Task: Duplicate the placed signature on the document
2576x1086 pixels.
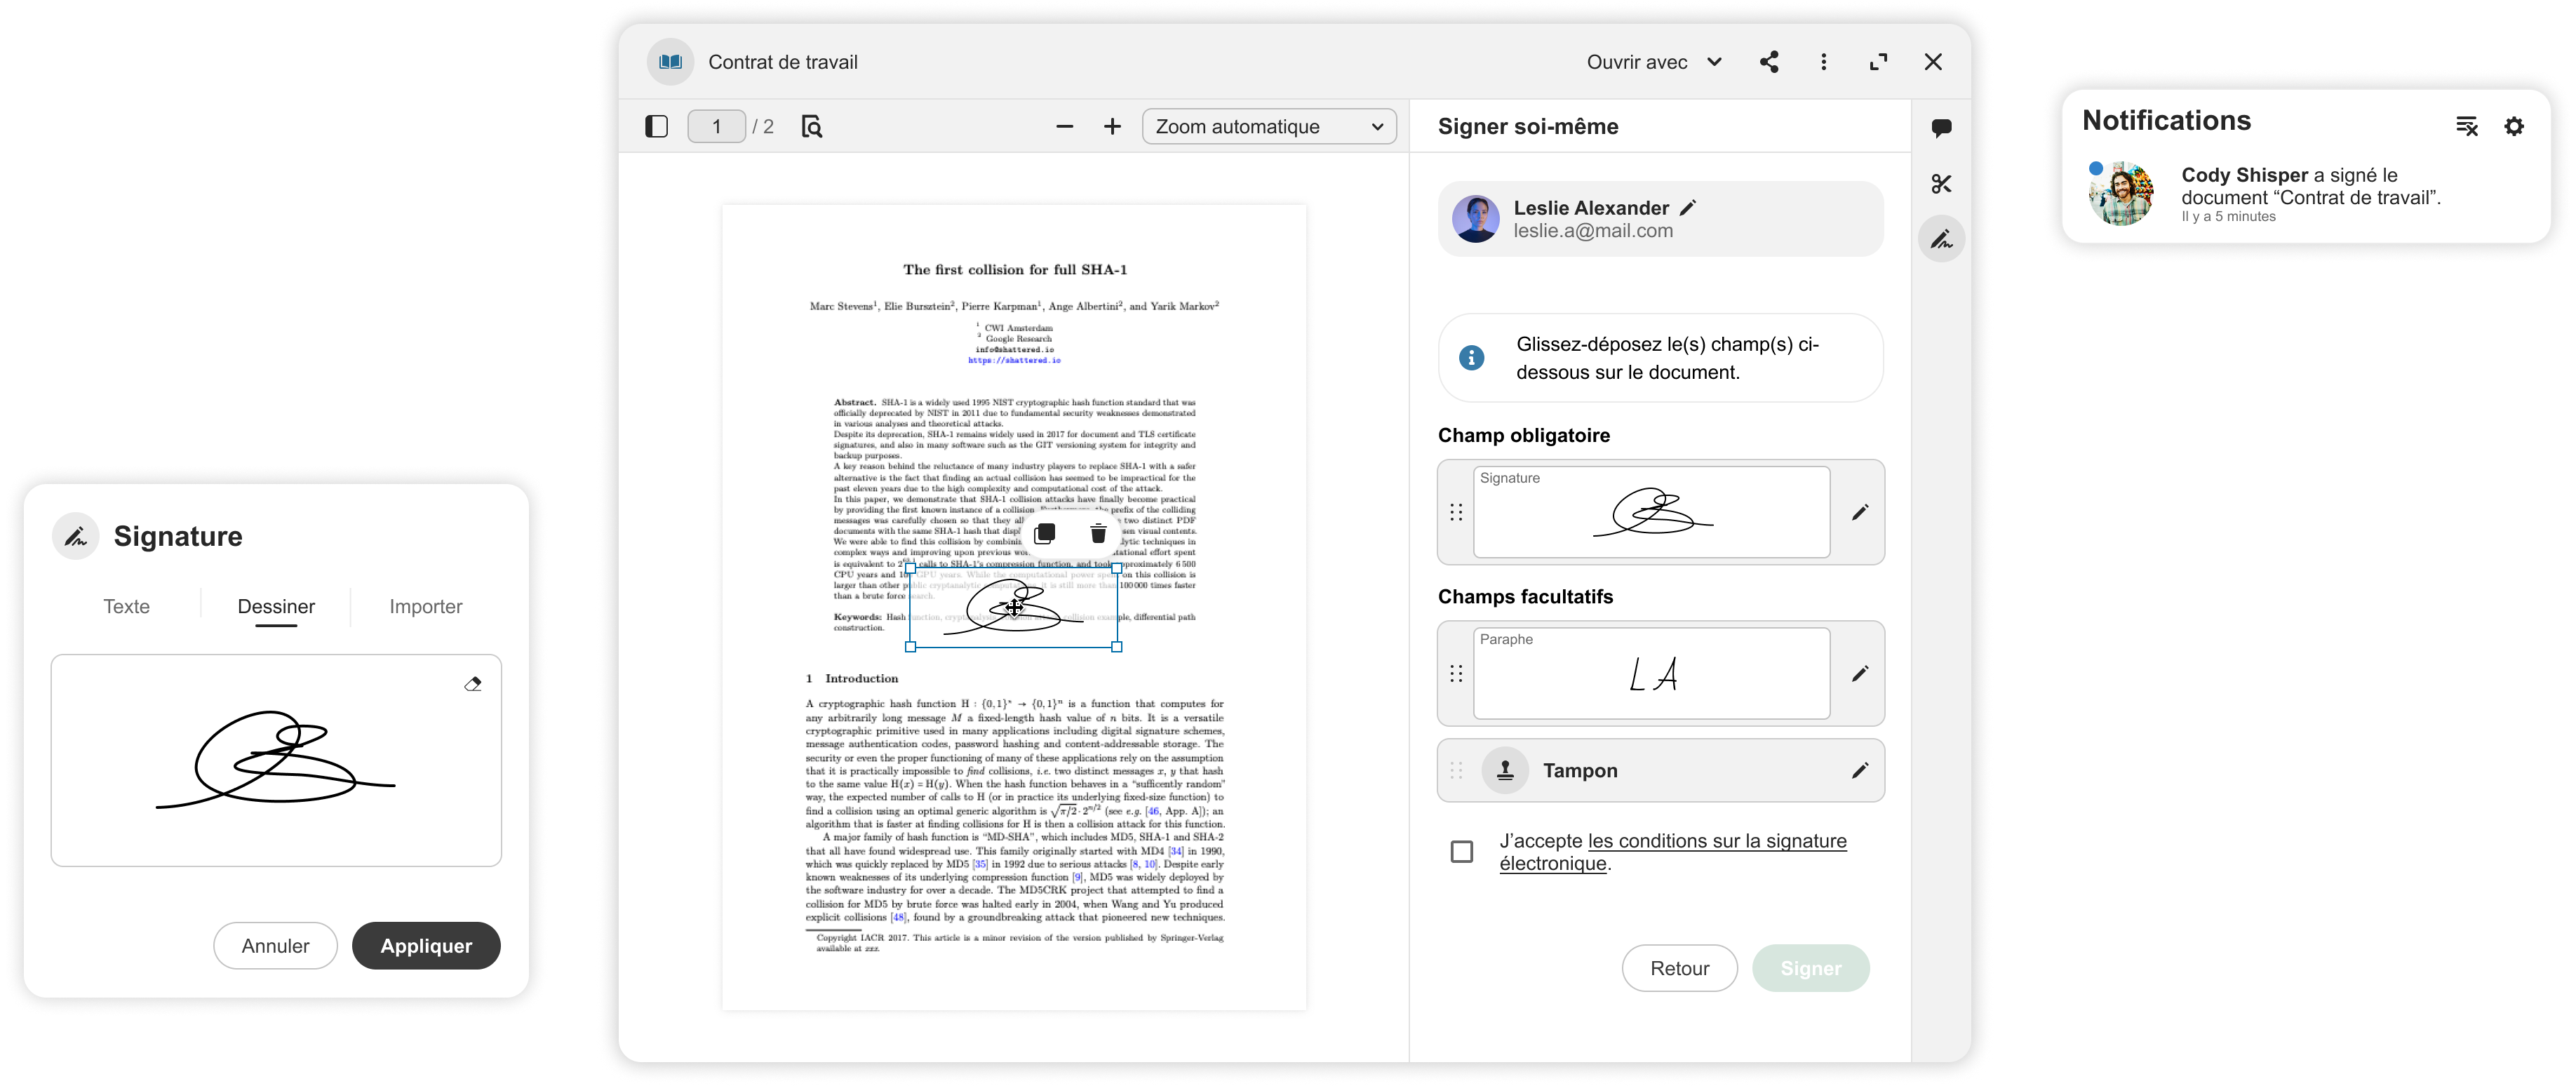Action: 1044,533
